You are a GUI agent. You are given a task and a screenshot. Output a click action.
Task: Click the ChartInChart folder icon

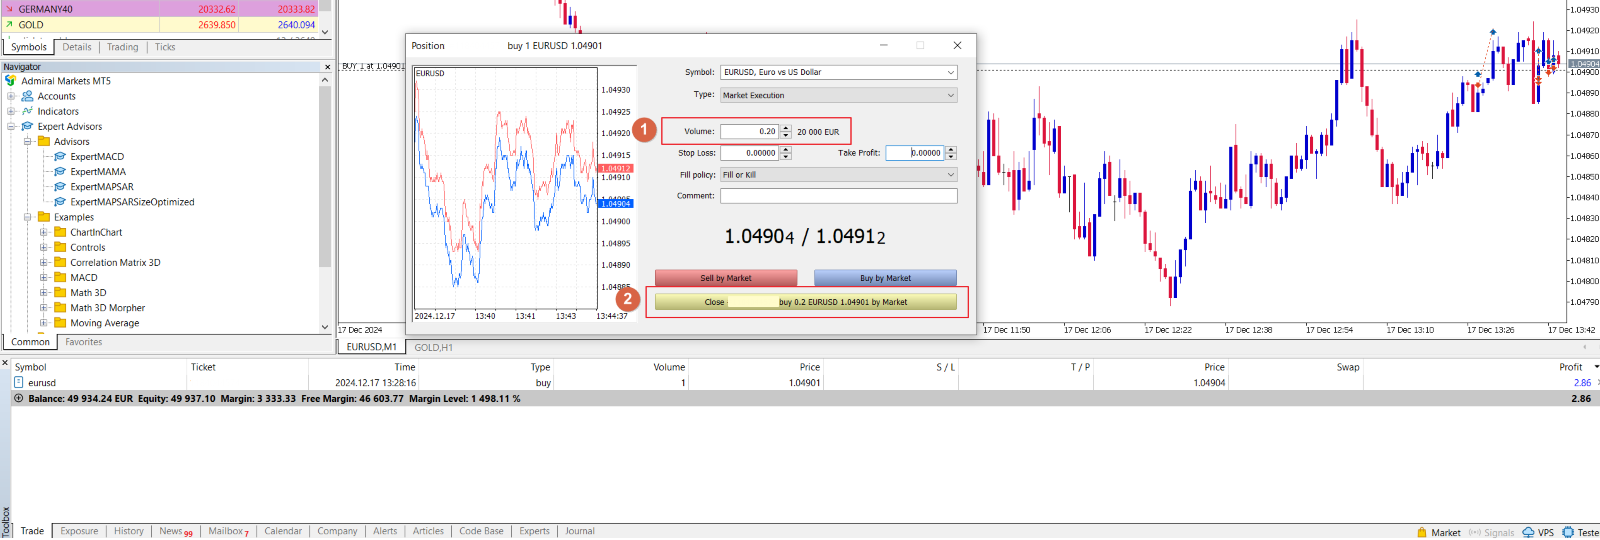coord(60,232)
